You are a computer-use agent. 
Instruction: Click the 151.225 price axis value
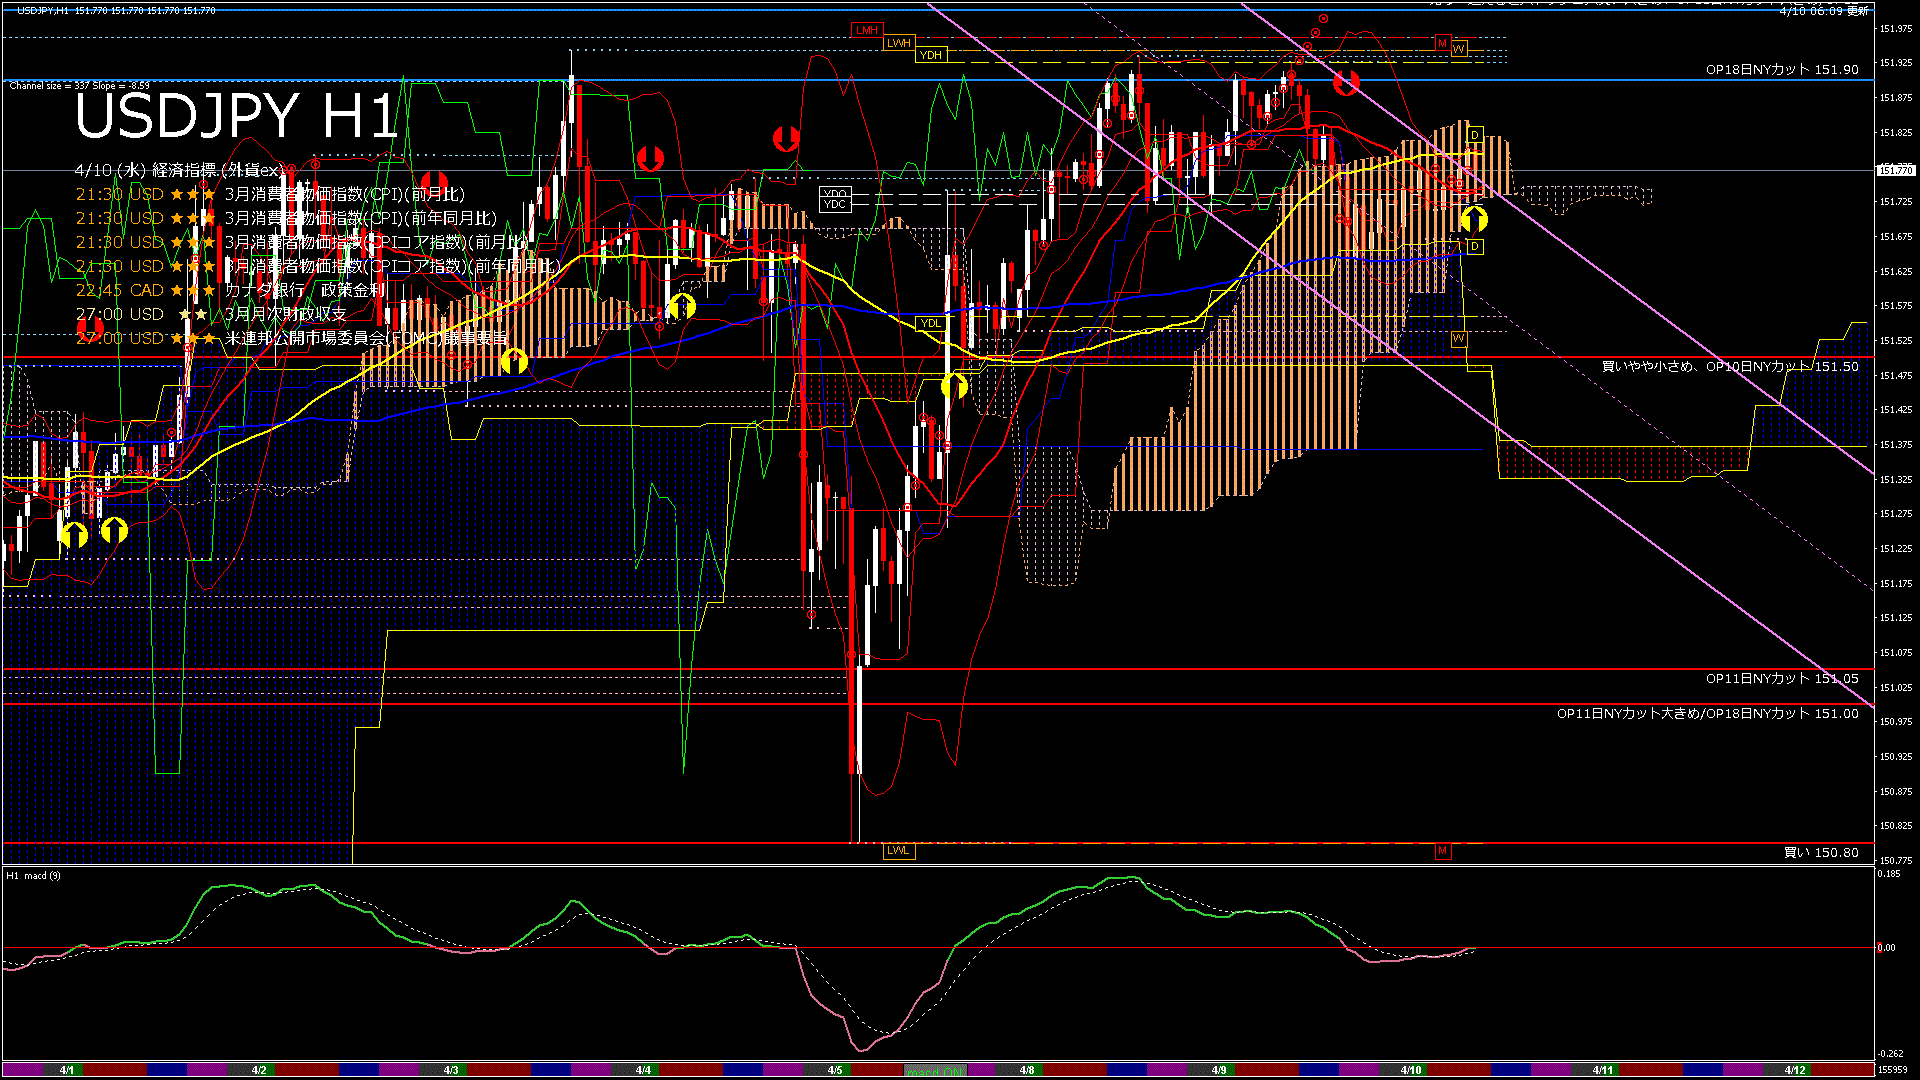point(1896,549)
